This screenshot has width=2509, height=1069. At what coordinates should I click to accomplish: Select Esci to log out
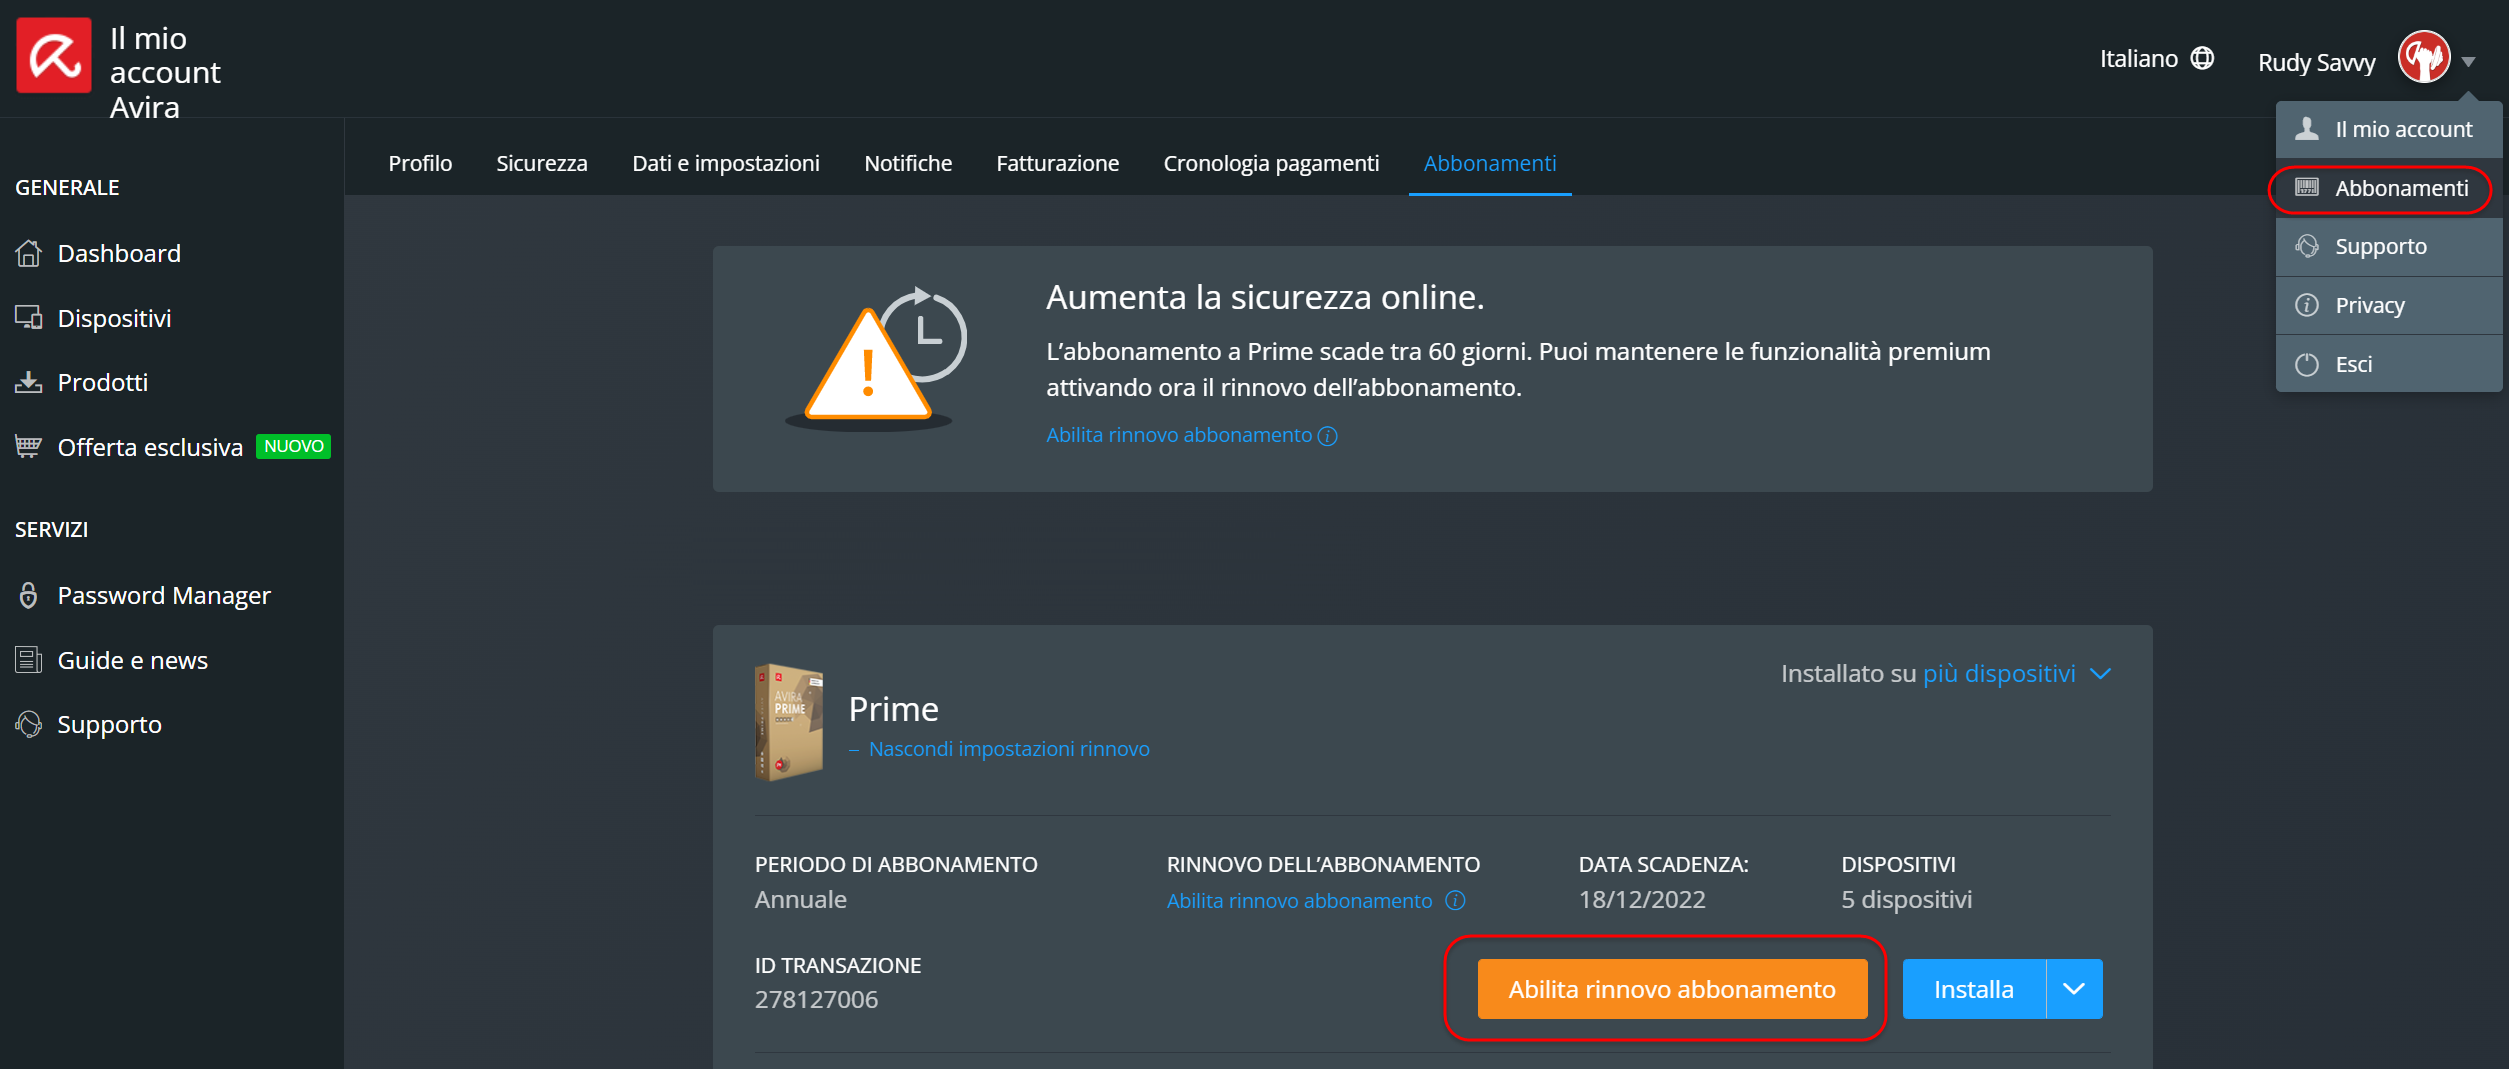(2388, 364)
